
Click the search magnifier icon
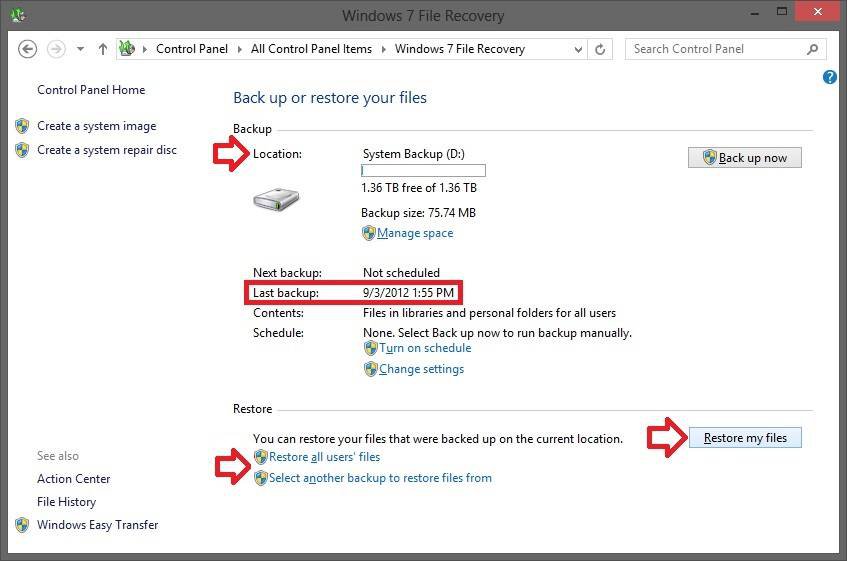(x=812, y=49)
